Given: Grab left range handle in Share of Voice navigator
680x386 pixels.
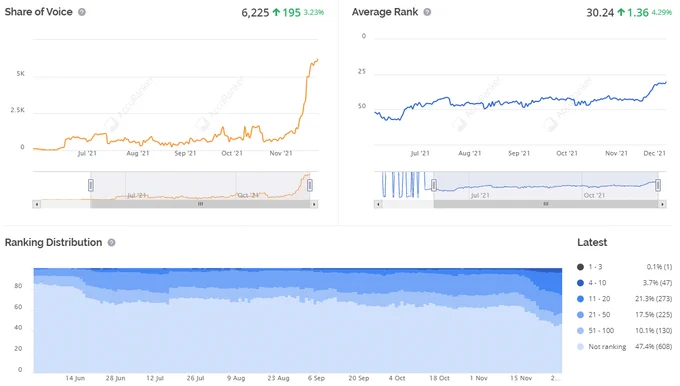Looking at the screenshot, I should click(91, 185).
